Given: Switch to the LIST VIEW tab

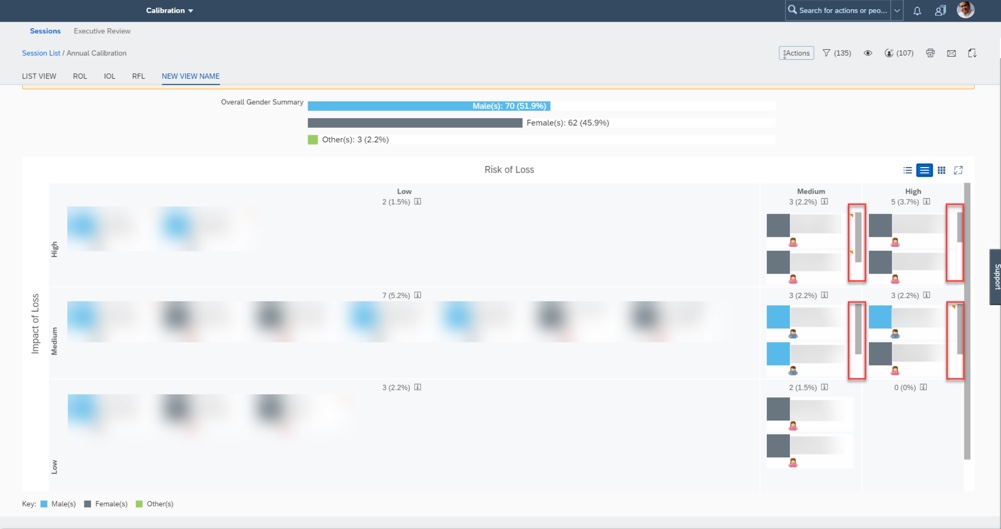Looking at the screenshot, I should click(x=39, y=76).
